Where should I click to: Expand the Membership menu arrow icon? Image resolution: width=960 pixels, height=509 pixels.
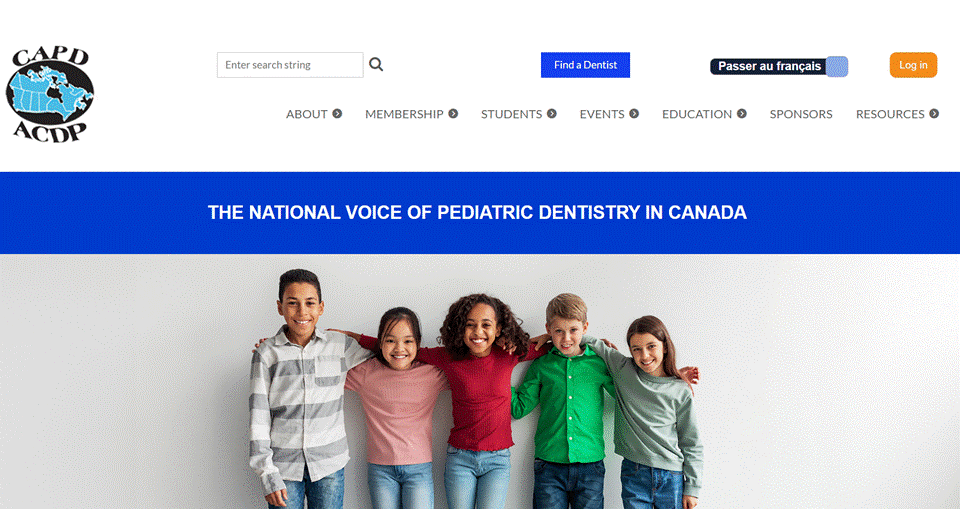(453, 113)
